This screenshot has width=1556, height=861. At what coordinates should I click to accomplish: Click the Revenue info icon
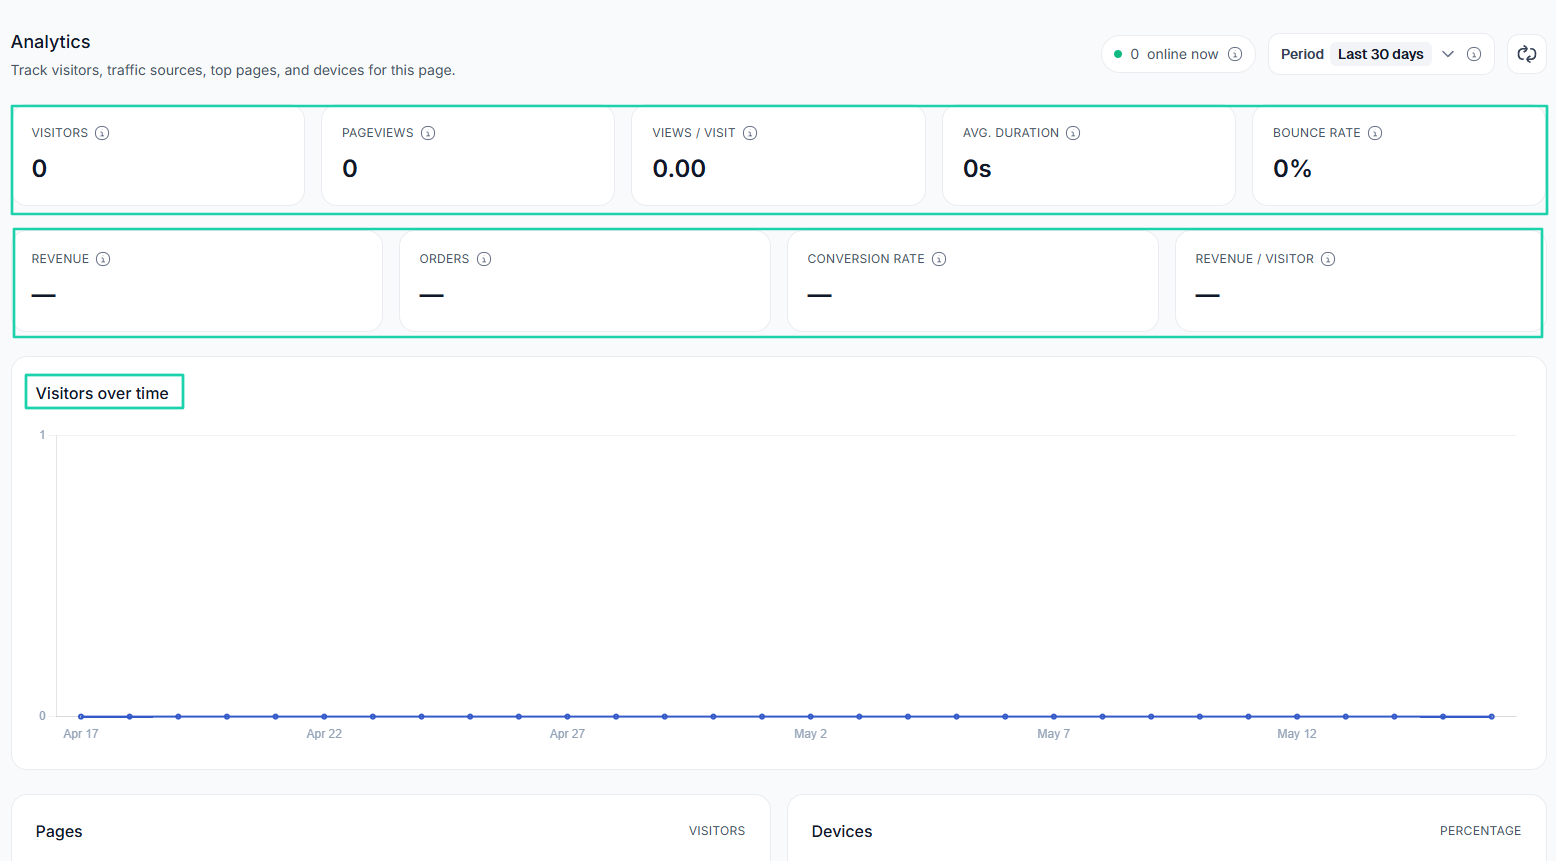(x=103, y=259)
